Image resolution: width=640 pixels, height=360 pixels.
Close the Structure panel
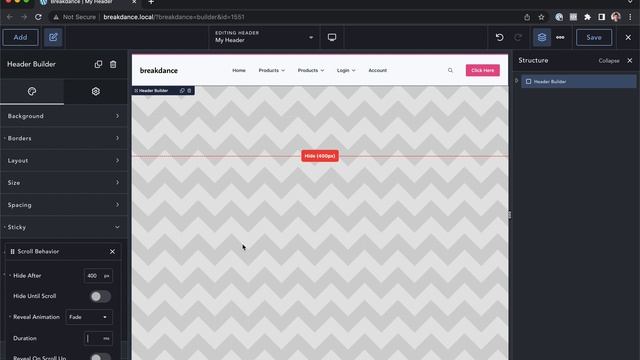(x=630, y=60)
